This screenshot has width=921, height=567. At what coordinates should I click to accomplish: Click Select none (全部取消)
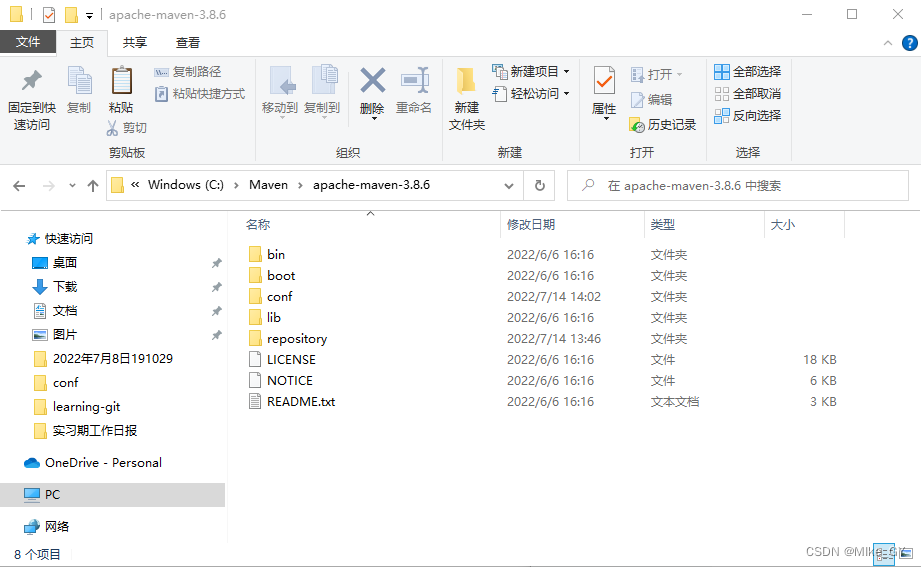pos(748,93)
